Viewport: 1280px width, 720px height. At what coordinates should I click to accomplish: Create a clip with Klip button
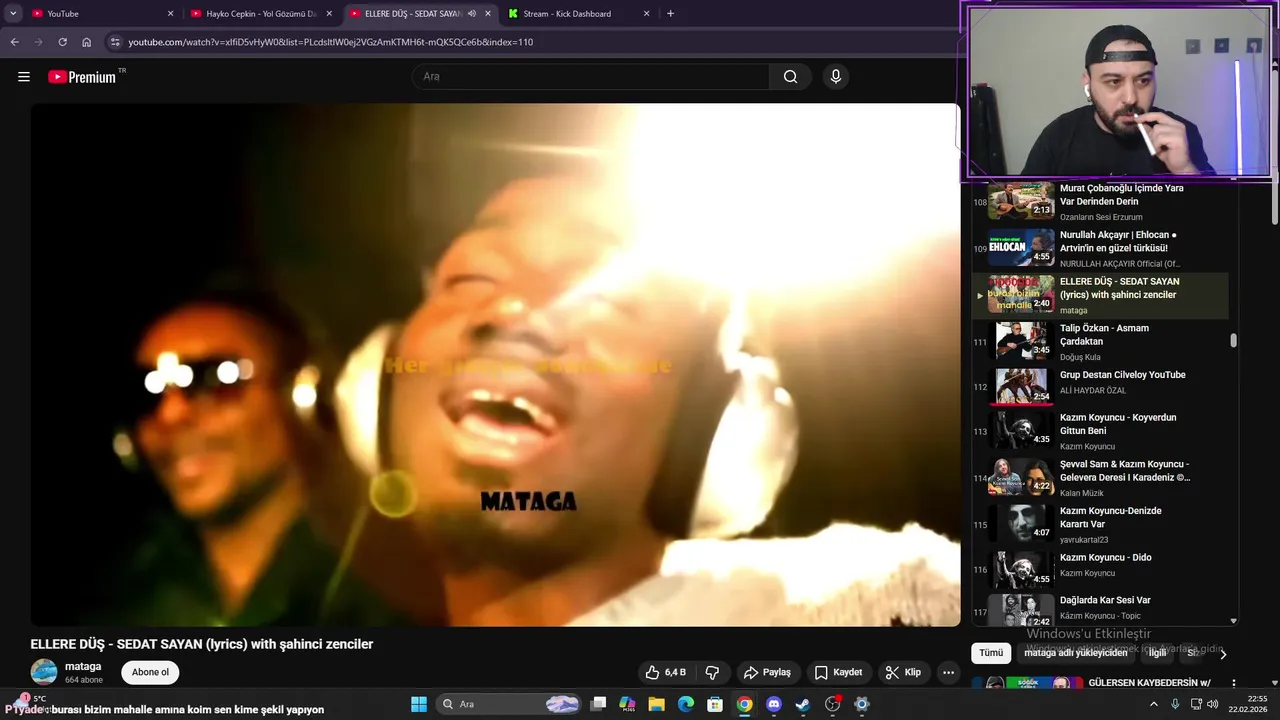click(903, 672)
